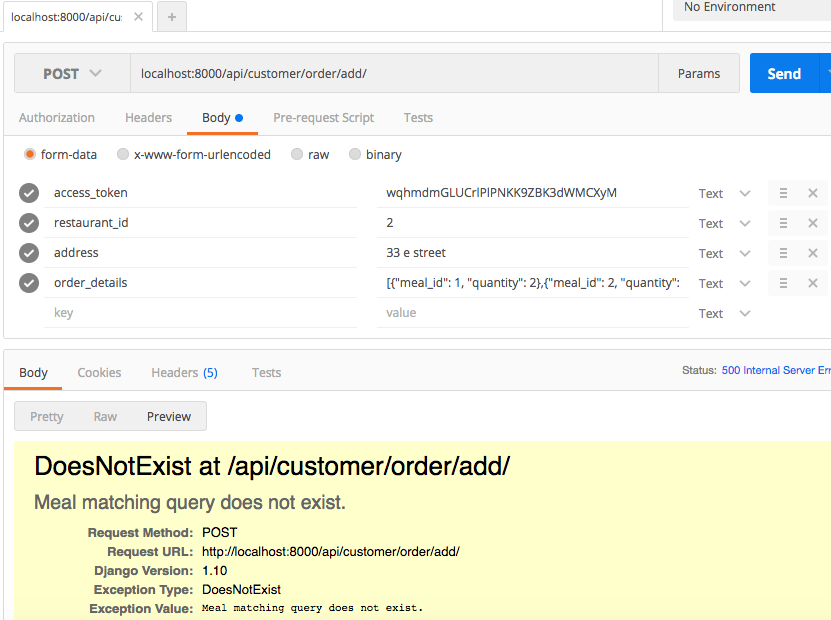Click the X on the localhost request tab
This screenshot has height=620, width=831.
tap(138, 16)
